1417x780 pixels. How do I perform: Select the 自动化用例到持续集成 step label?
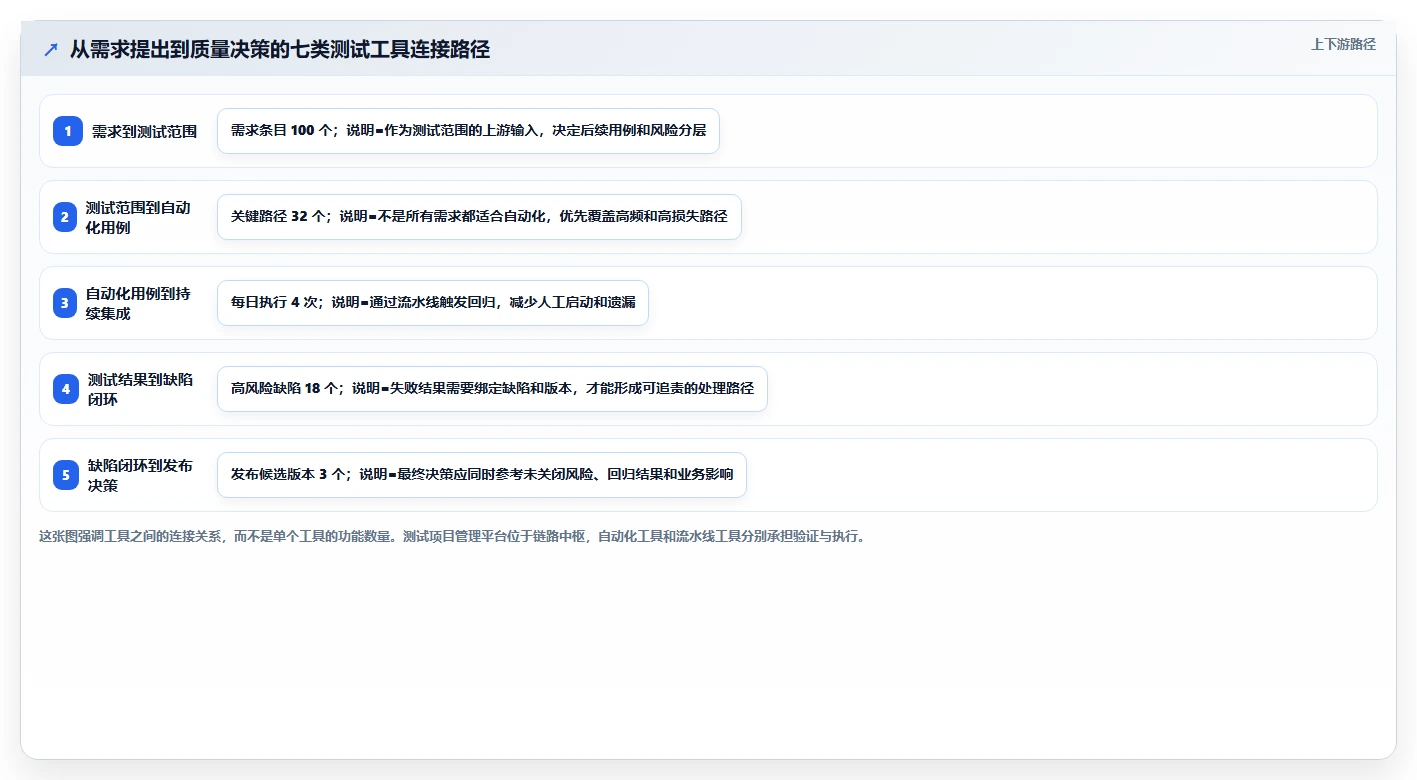138,303
